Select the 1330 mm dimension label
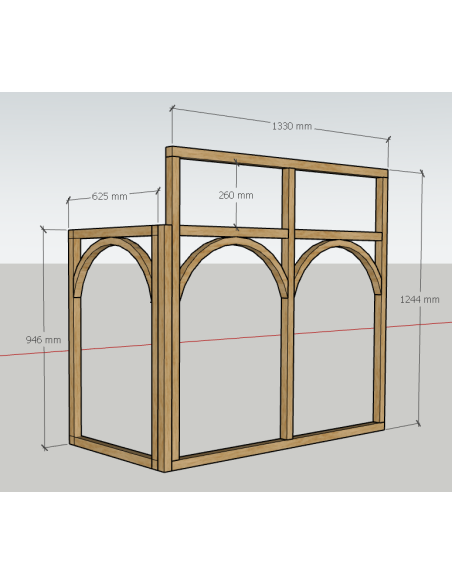 (x=292, y=126)
